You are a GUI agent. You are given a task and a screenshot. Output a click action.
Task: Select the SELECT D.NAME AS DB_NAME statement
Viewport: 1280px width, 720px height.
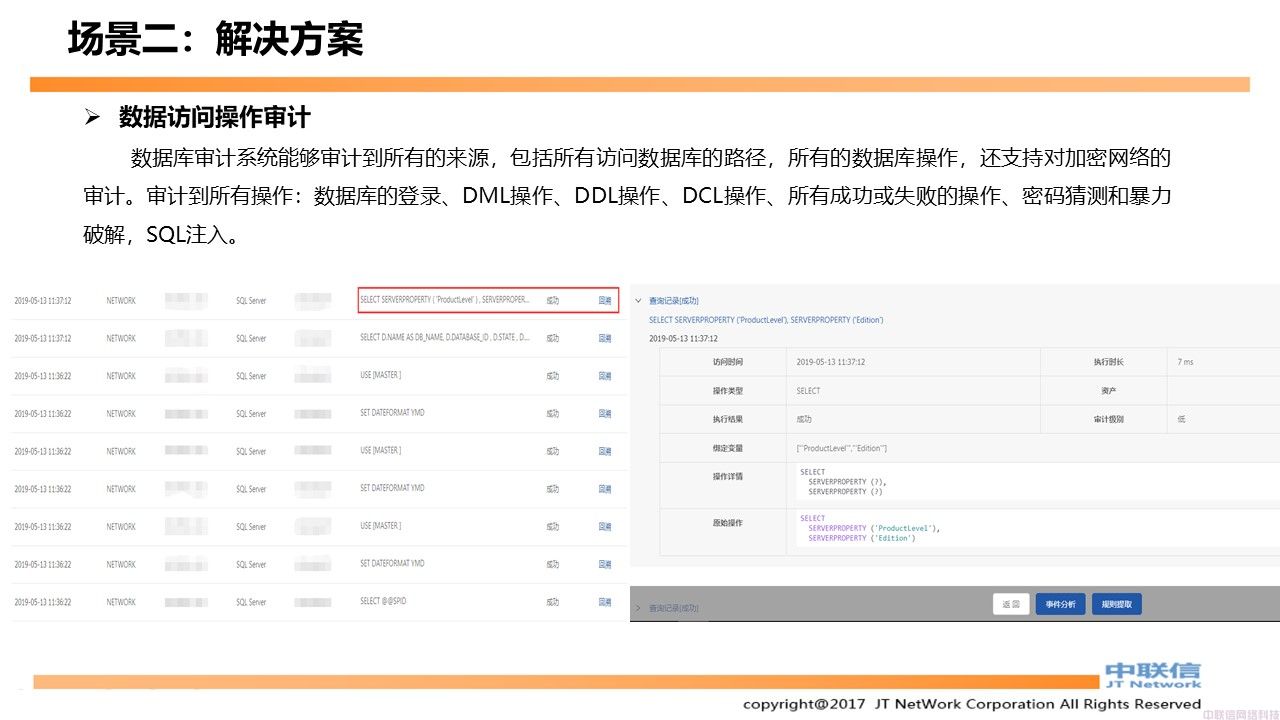click(445, 338)
